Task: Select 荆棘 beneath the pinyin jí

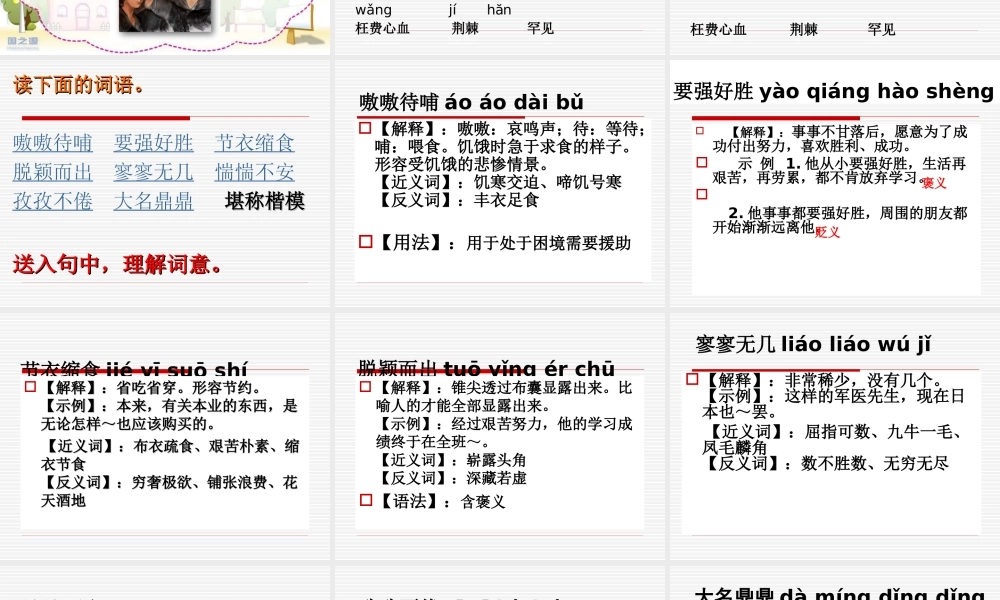Action: [465, 29]
